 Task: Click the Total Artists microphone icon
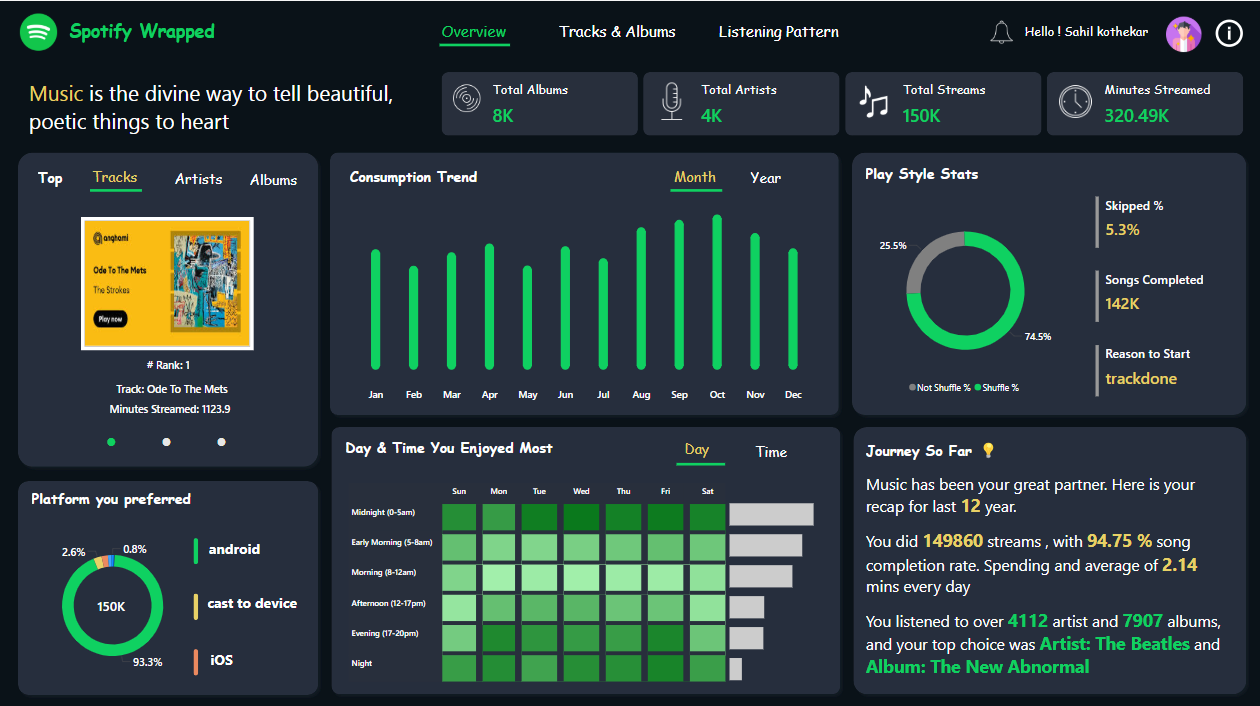[x=672, y=101]
